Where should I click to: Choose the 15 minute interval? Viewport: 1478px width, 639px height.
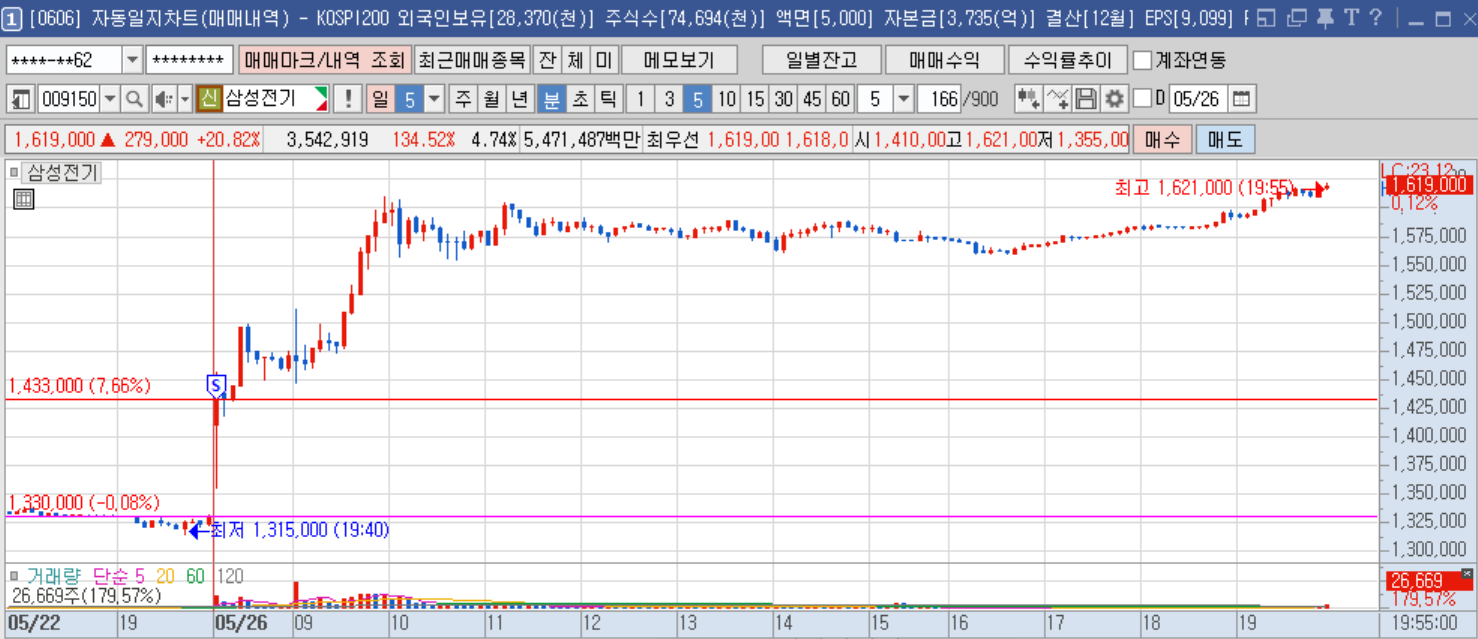(x=755, y=99)
